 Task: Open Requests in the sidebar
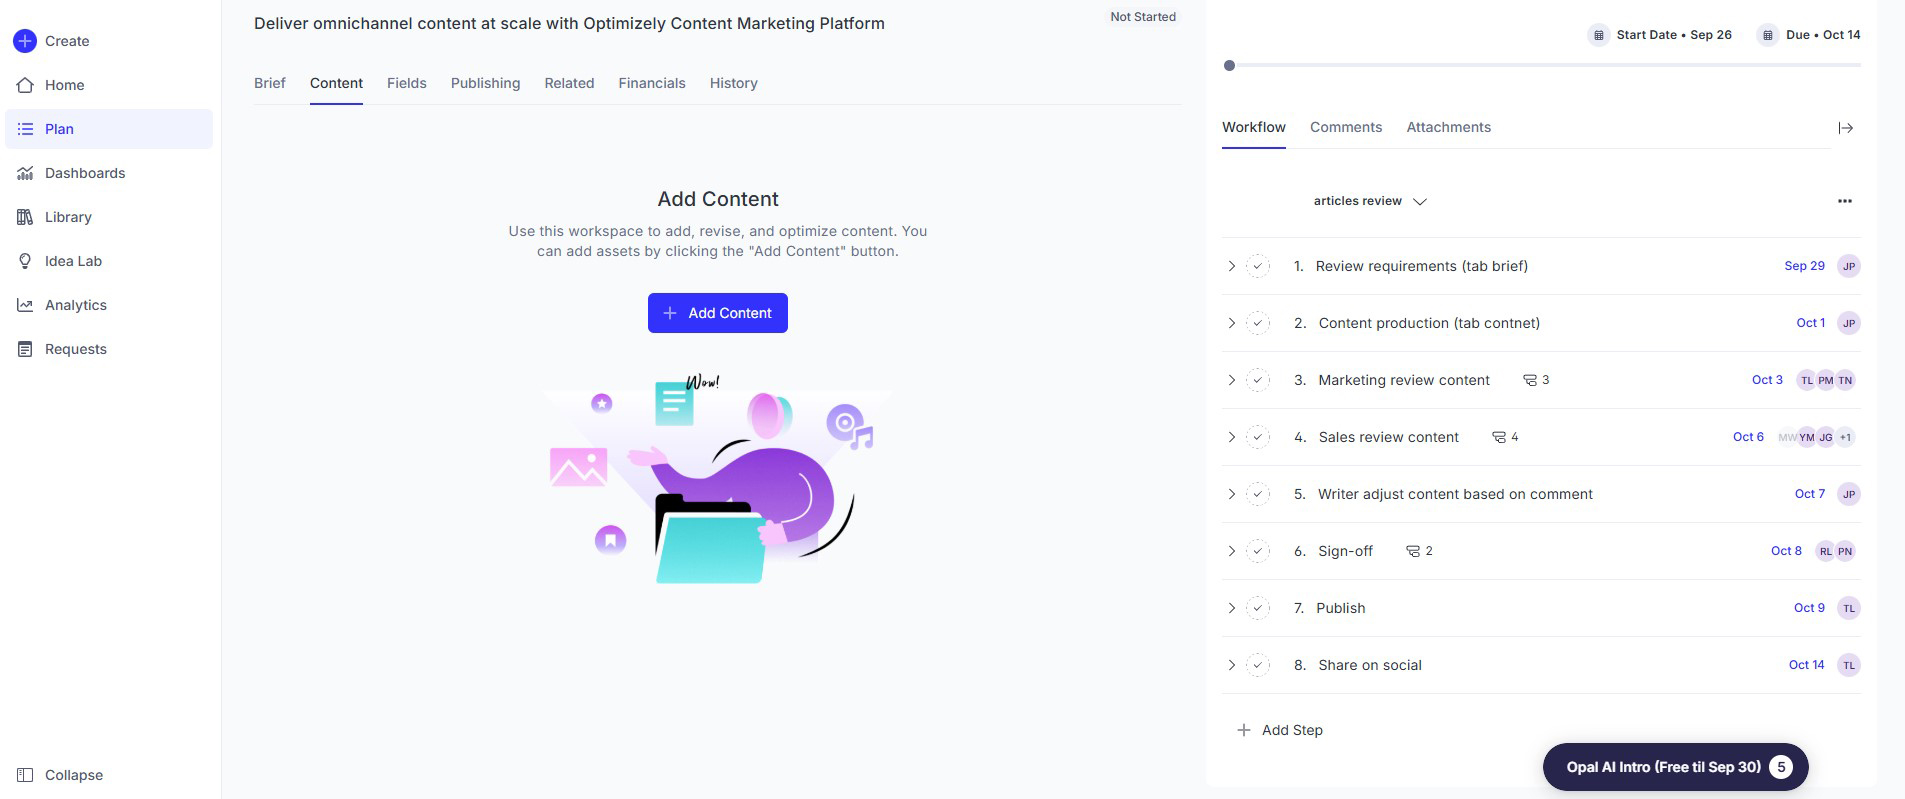(75, 349)
